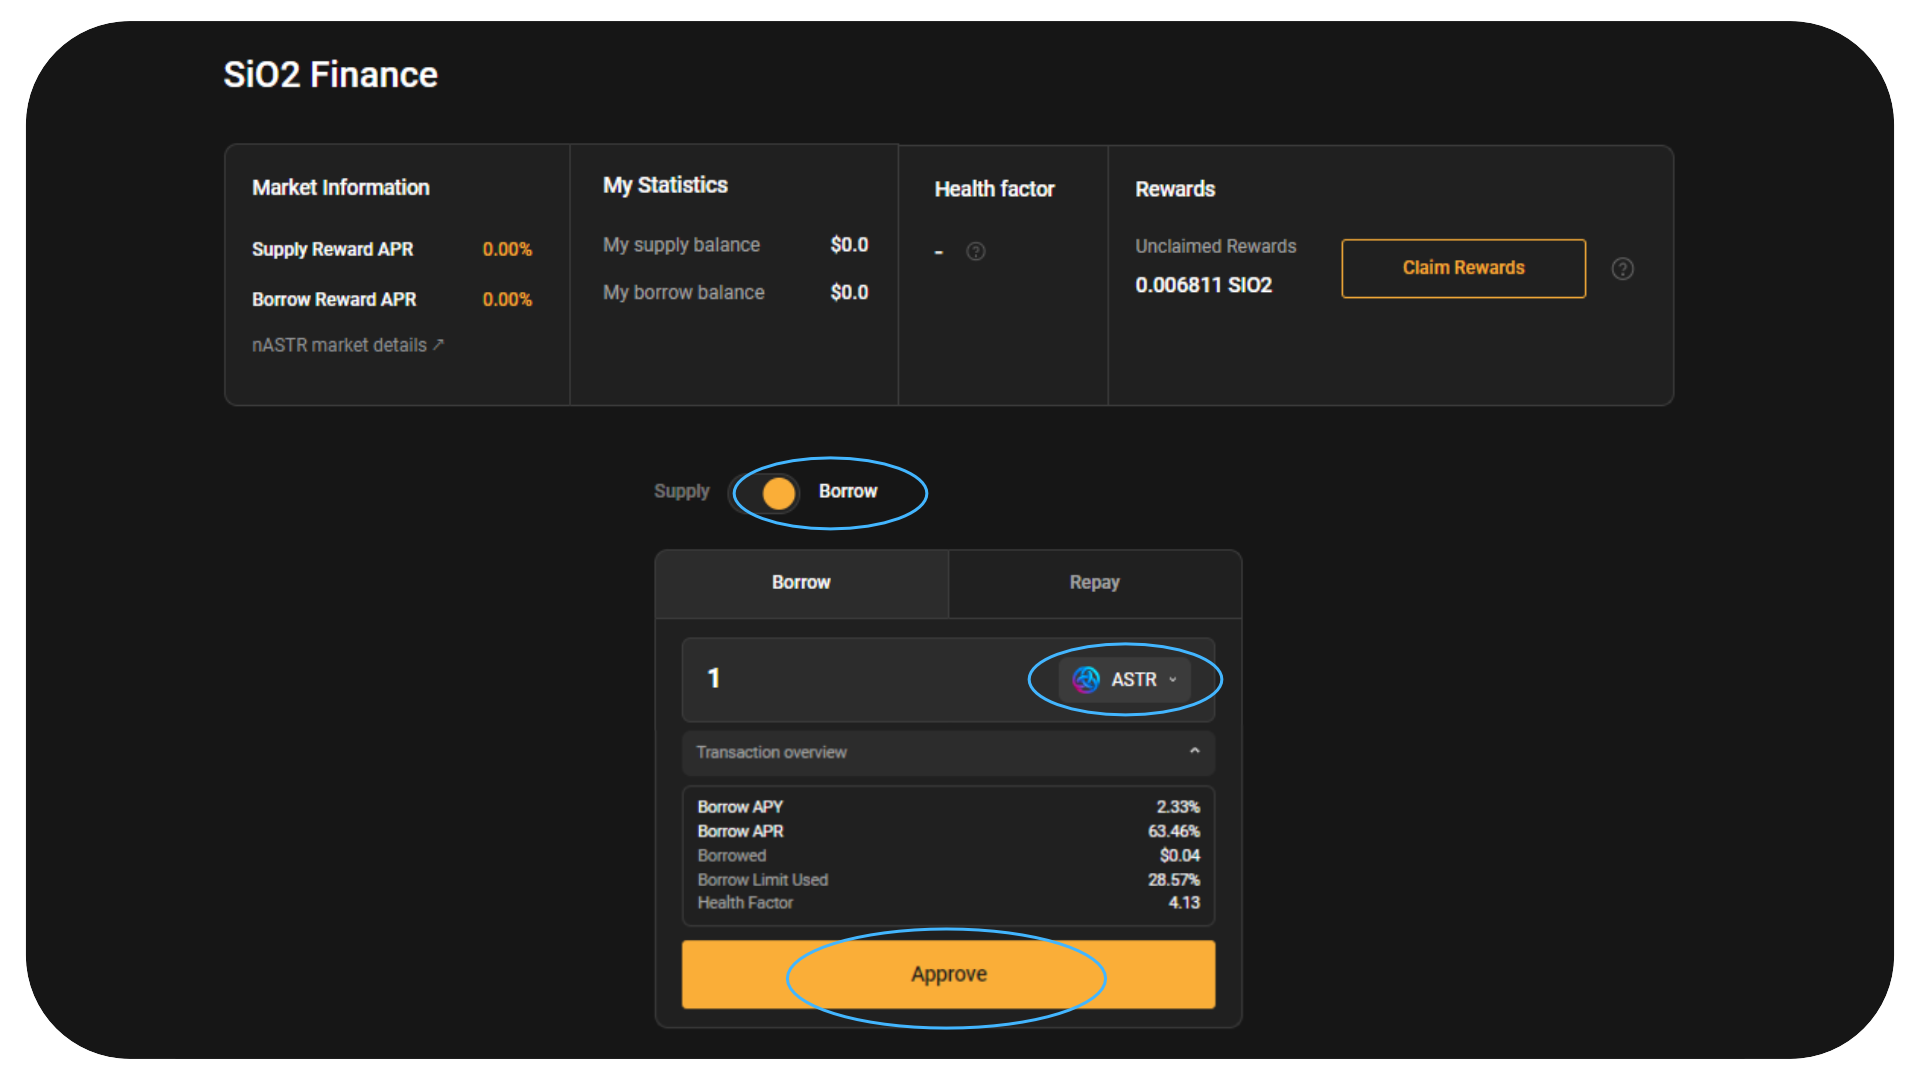
Task: Click the ASTR dropdown chevron arrow
Action: [x=1173, y=680]
